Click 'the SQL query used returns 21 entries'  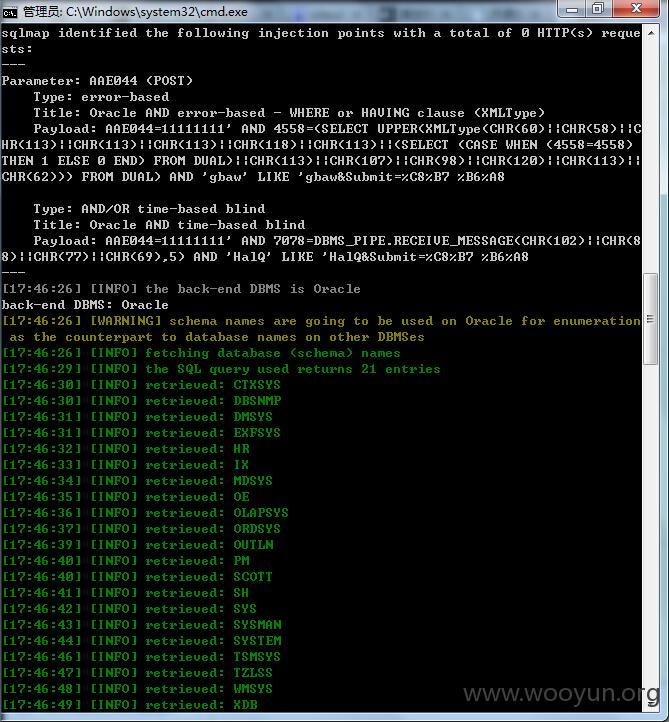221,369
